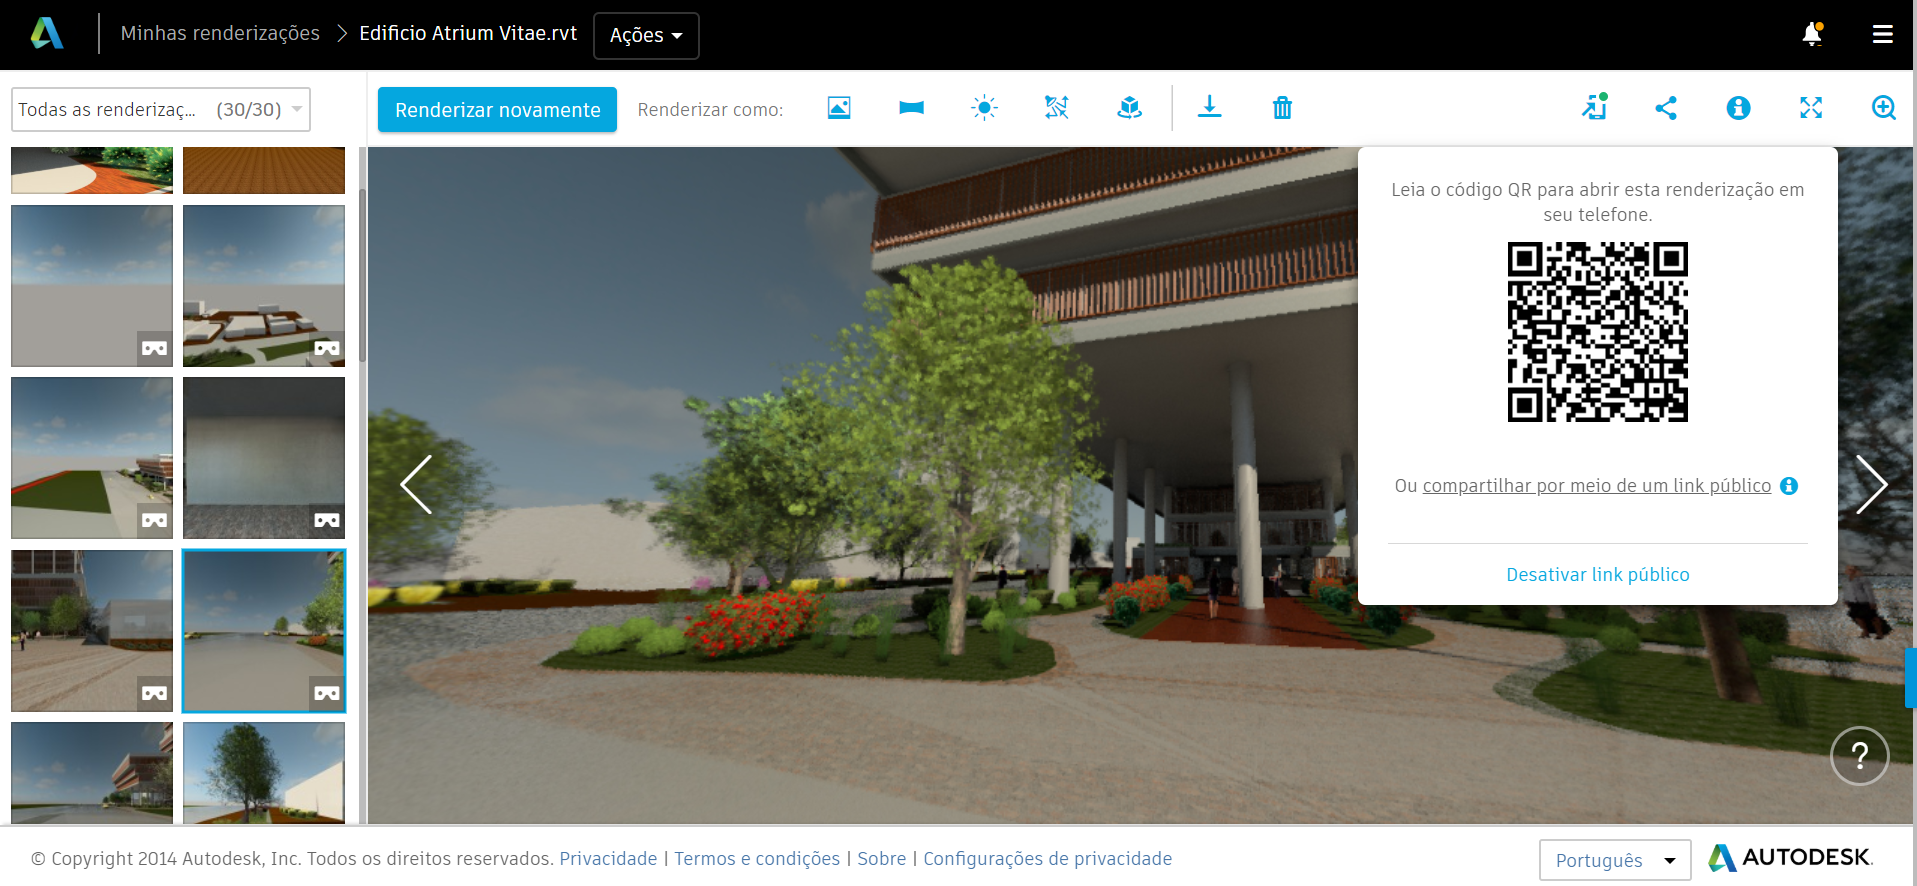Image resolution: width=1917 pixels, height=886 pixels.
Task: Click the Autodesk logo in footer
Action: (x=1790, y=858)
